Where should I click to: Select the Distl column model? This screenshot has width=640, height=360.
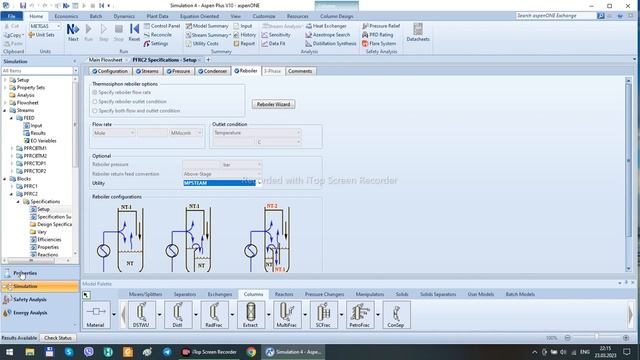tap(178, 315)
